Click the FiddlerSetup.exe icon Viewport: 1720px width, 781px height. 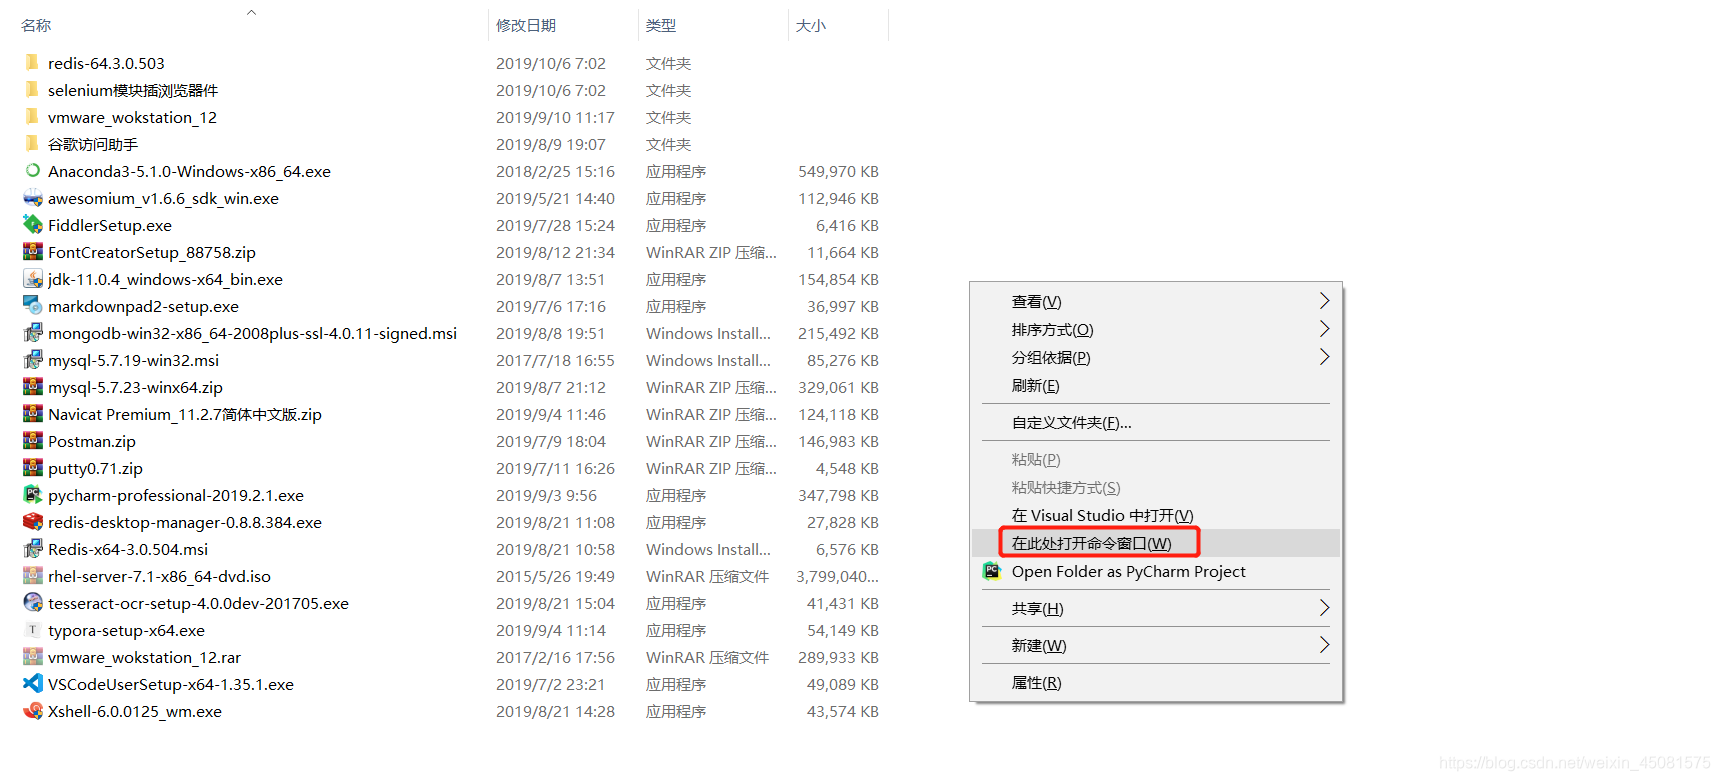pos(33,225)
